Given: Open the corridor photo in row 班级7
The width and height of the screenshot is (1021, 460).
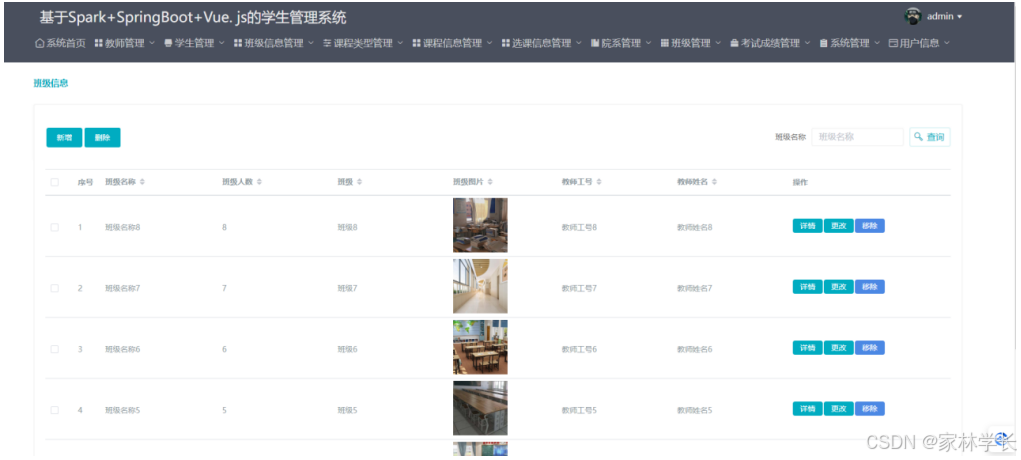Looking at the screenshot, I should tap(480, 287).
